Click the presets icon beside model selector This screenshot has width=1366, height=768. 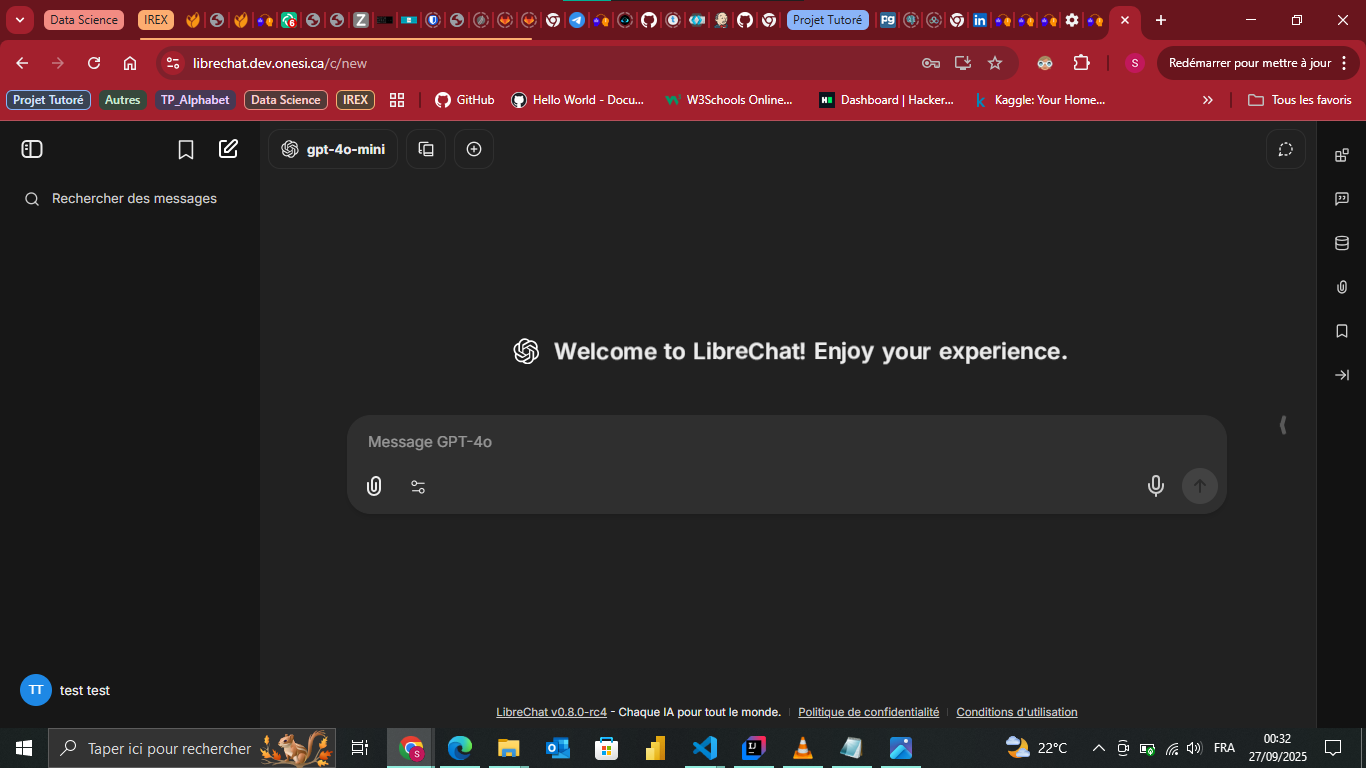[x=426, y=149]
